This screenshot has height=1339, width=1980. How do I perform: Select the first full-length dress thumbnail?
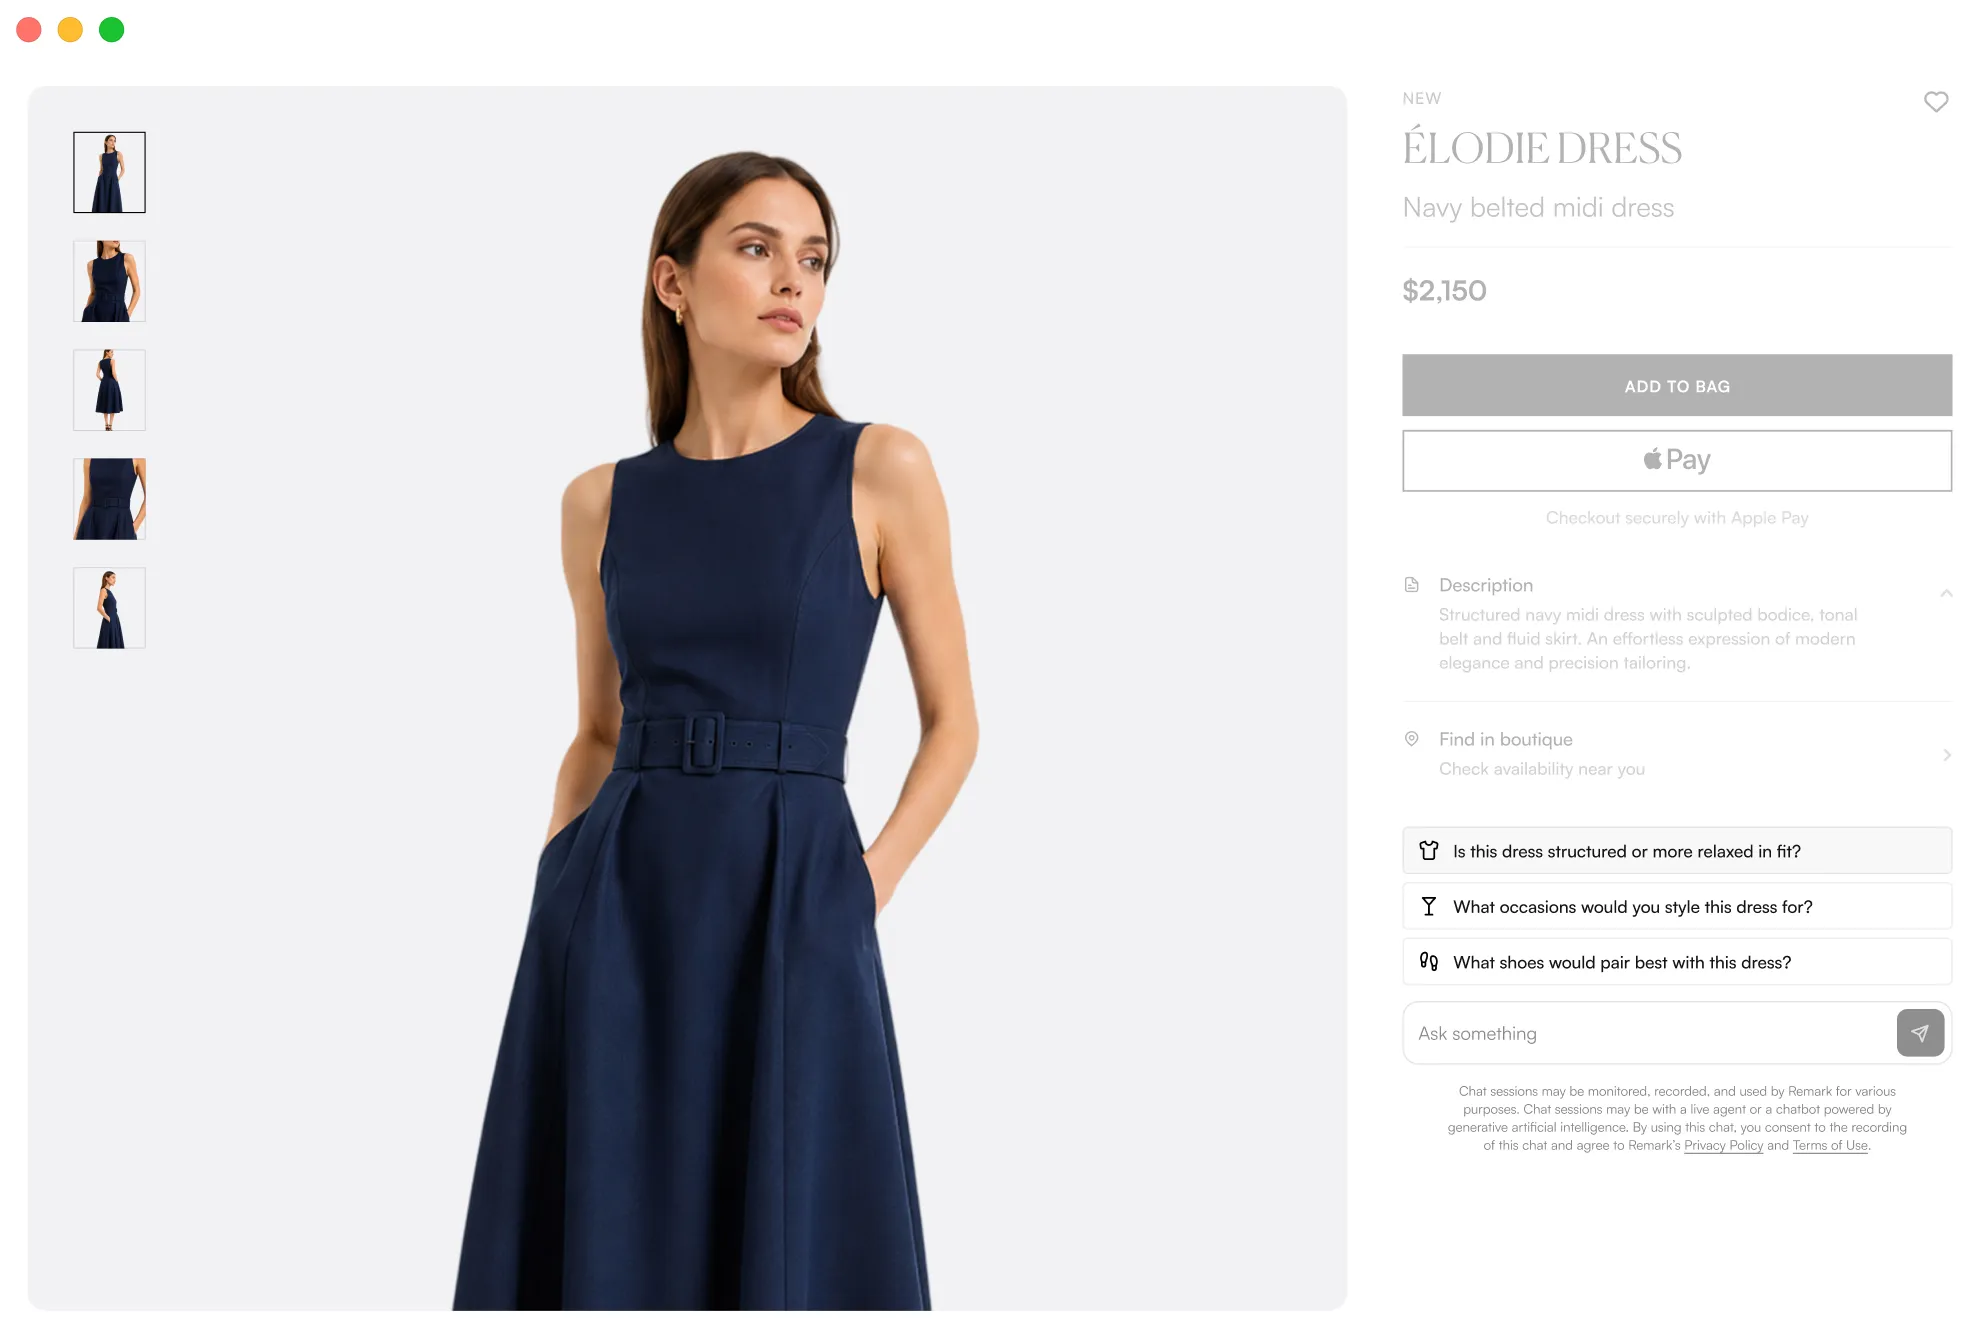(110, 172)
